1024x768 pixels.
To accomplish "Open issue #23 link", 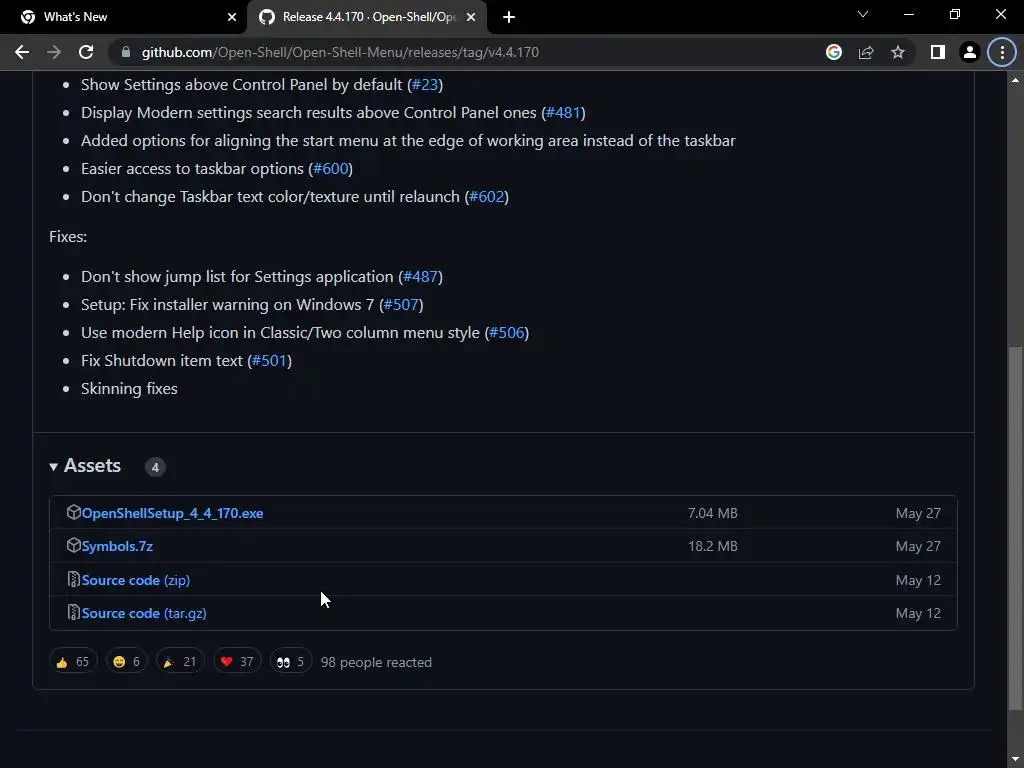I will [425, 85].
